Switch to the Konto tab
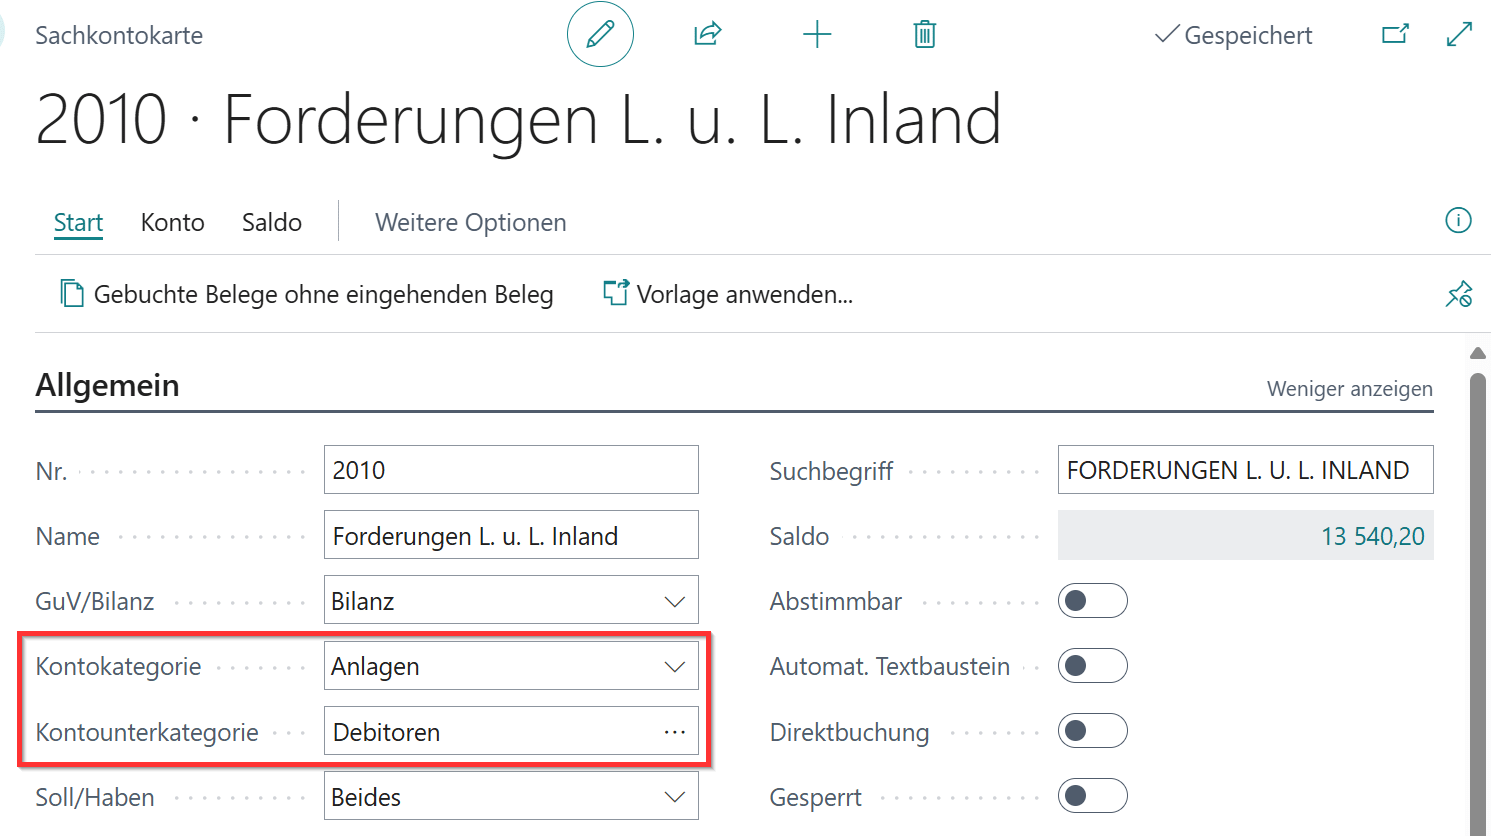Viewport: 1509px width, 836px height. tap(172, 222)
